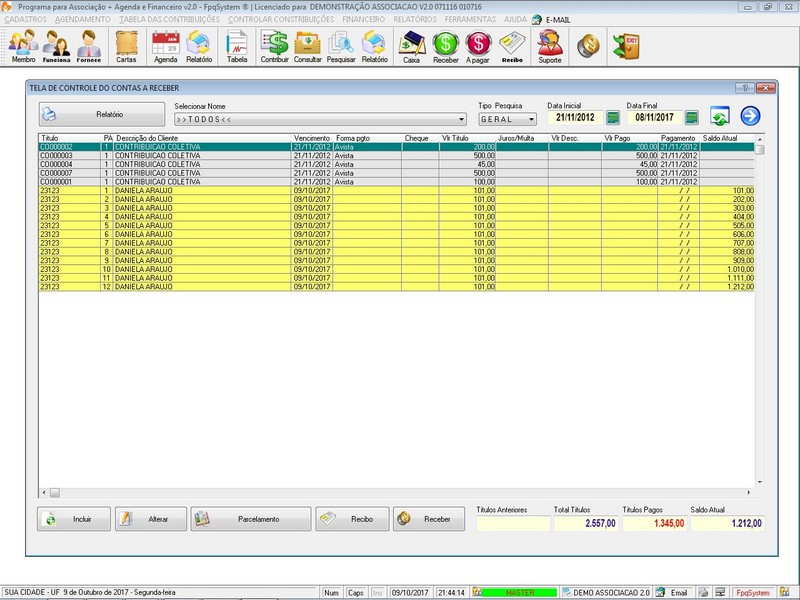Open the Recibo receipt toolbar icon
Viewport: 800px width, 600px height.
click(512, 46)
